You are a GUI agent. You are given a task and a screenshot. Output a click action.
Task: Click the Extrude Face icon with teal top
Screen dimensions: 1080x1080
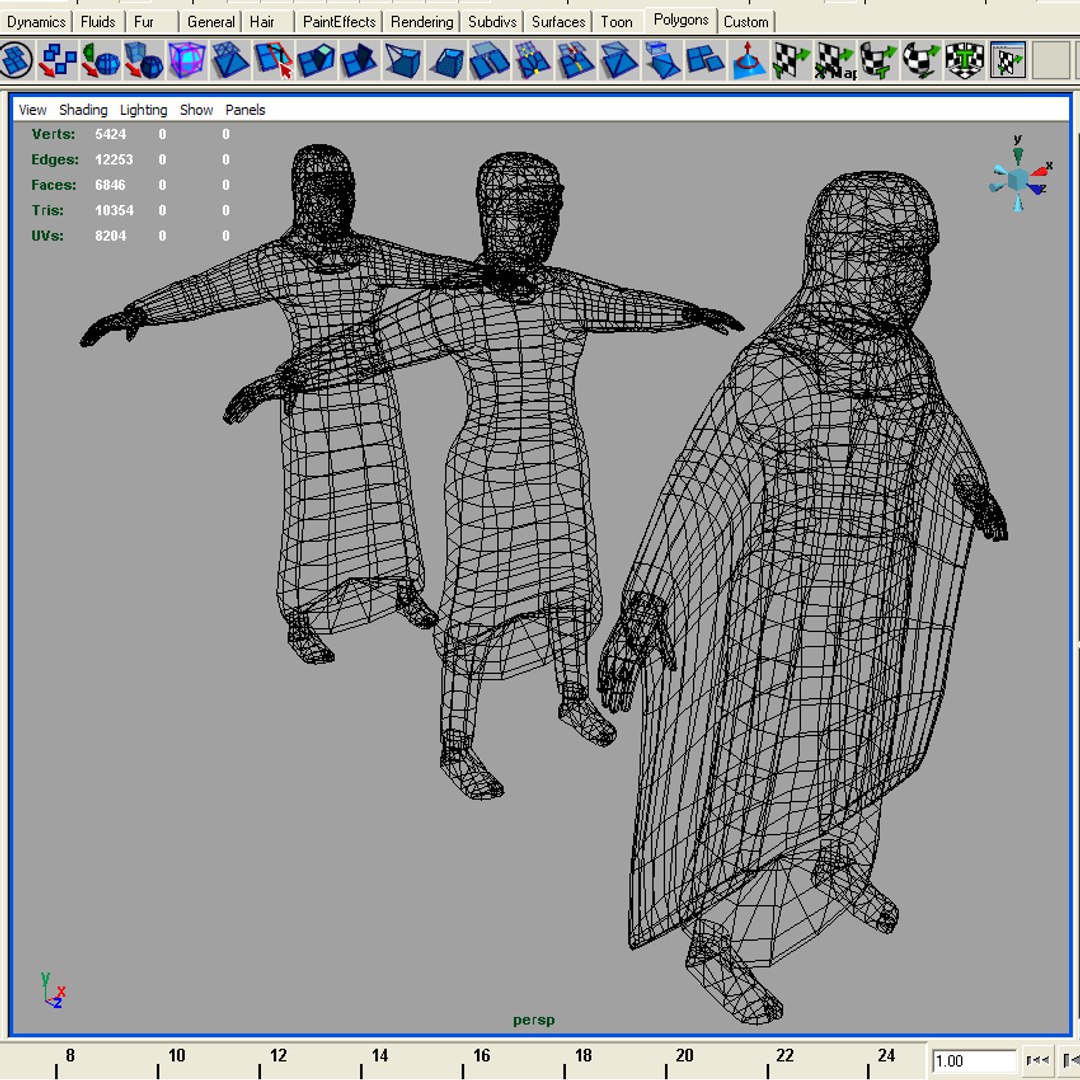coord(316,60)
